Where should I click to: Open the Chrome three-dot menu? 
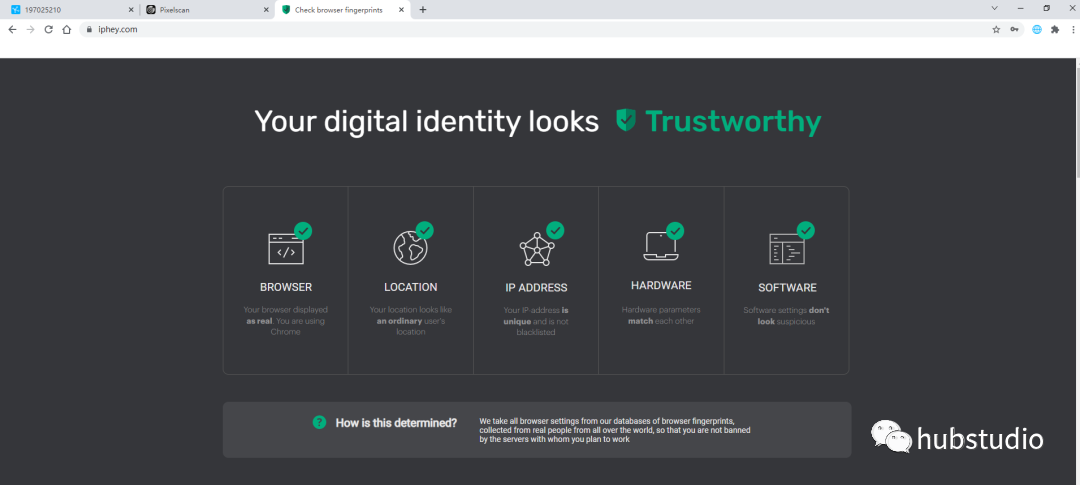point(1072,30)
